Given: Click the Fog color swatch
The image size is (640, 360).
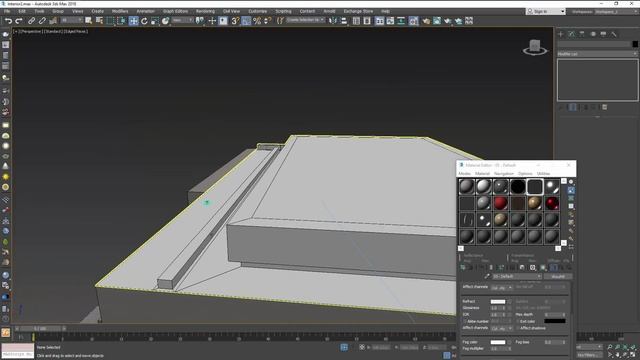Looking at the screenshot, I should click(x=498, y=342).
